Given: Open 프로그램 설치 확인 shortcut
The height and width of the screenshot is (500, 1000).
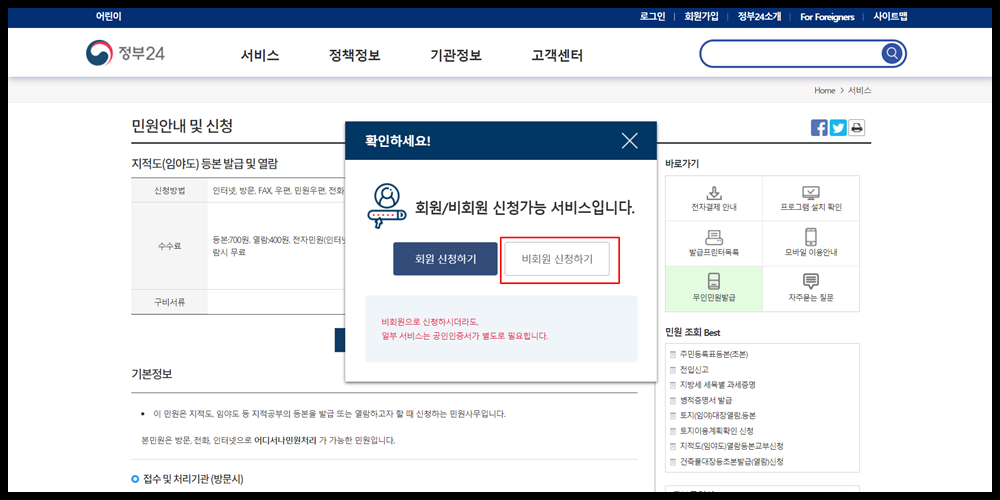Looking at the screenshot, I should (x=811, y=199).
